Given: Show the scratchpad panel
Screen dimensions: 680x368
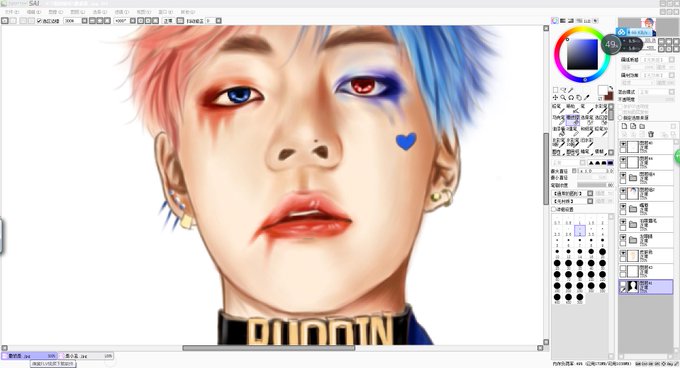Looking at the screenshot, I should (x=595, y=21).
